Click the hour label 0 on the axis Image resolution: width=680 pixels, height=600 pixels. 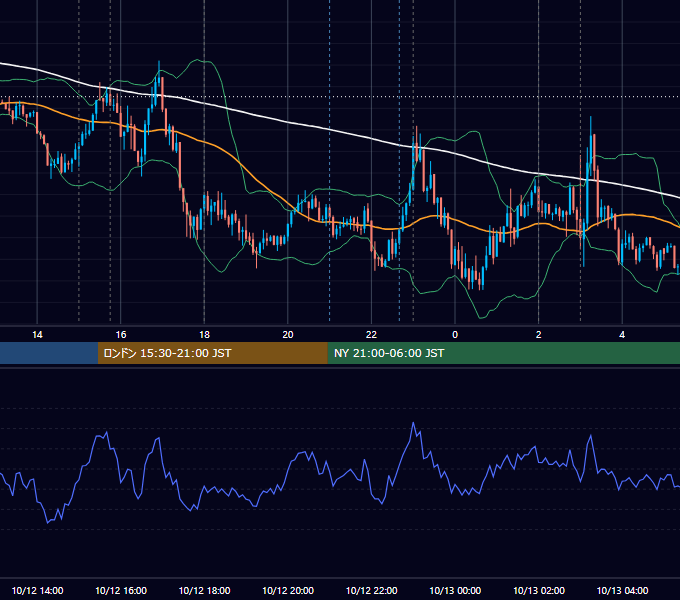pyautogui.click(x=455, y=335)
